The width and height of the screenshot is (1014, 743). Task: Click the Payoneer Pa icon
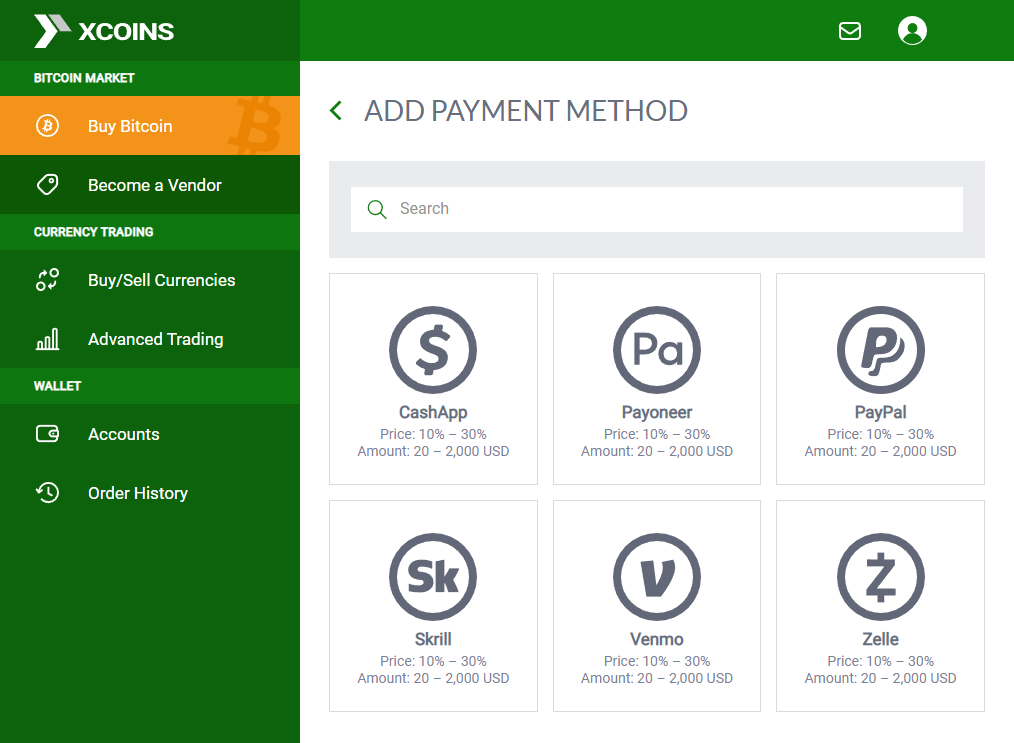(657, 350)
